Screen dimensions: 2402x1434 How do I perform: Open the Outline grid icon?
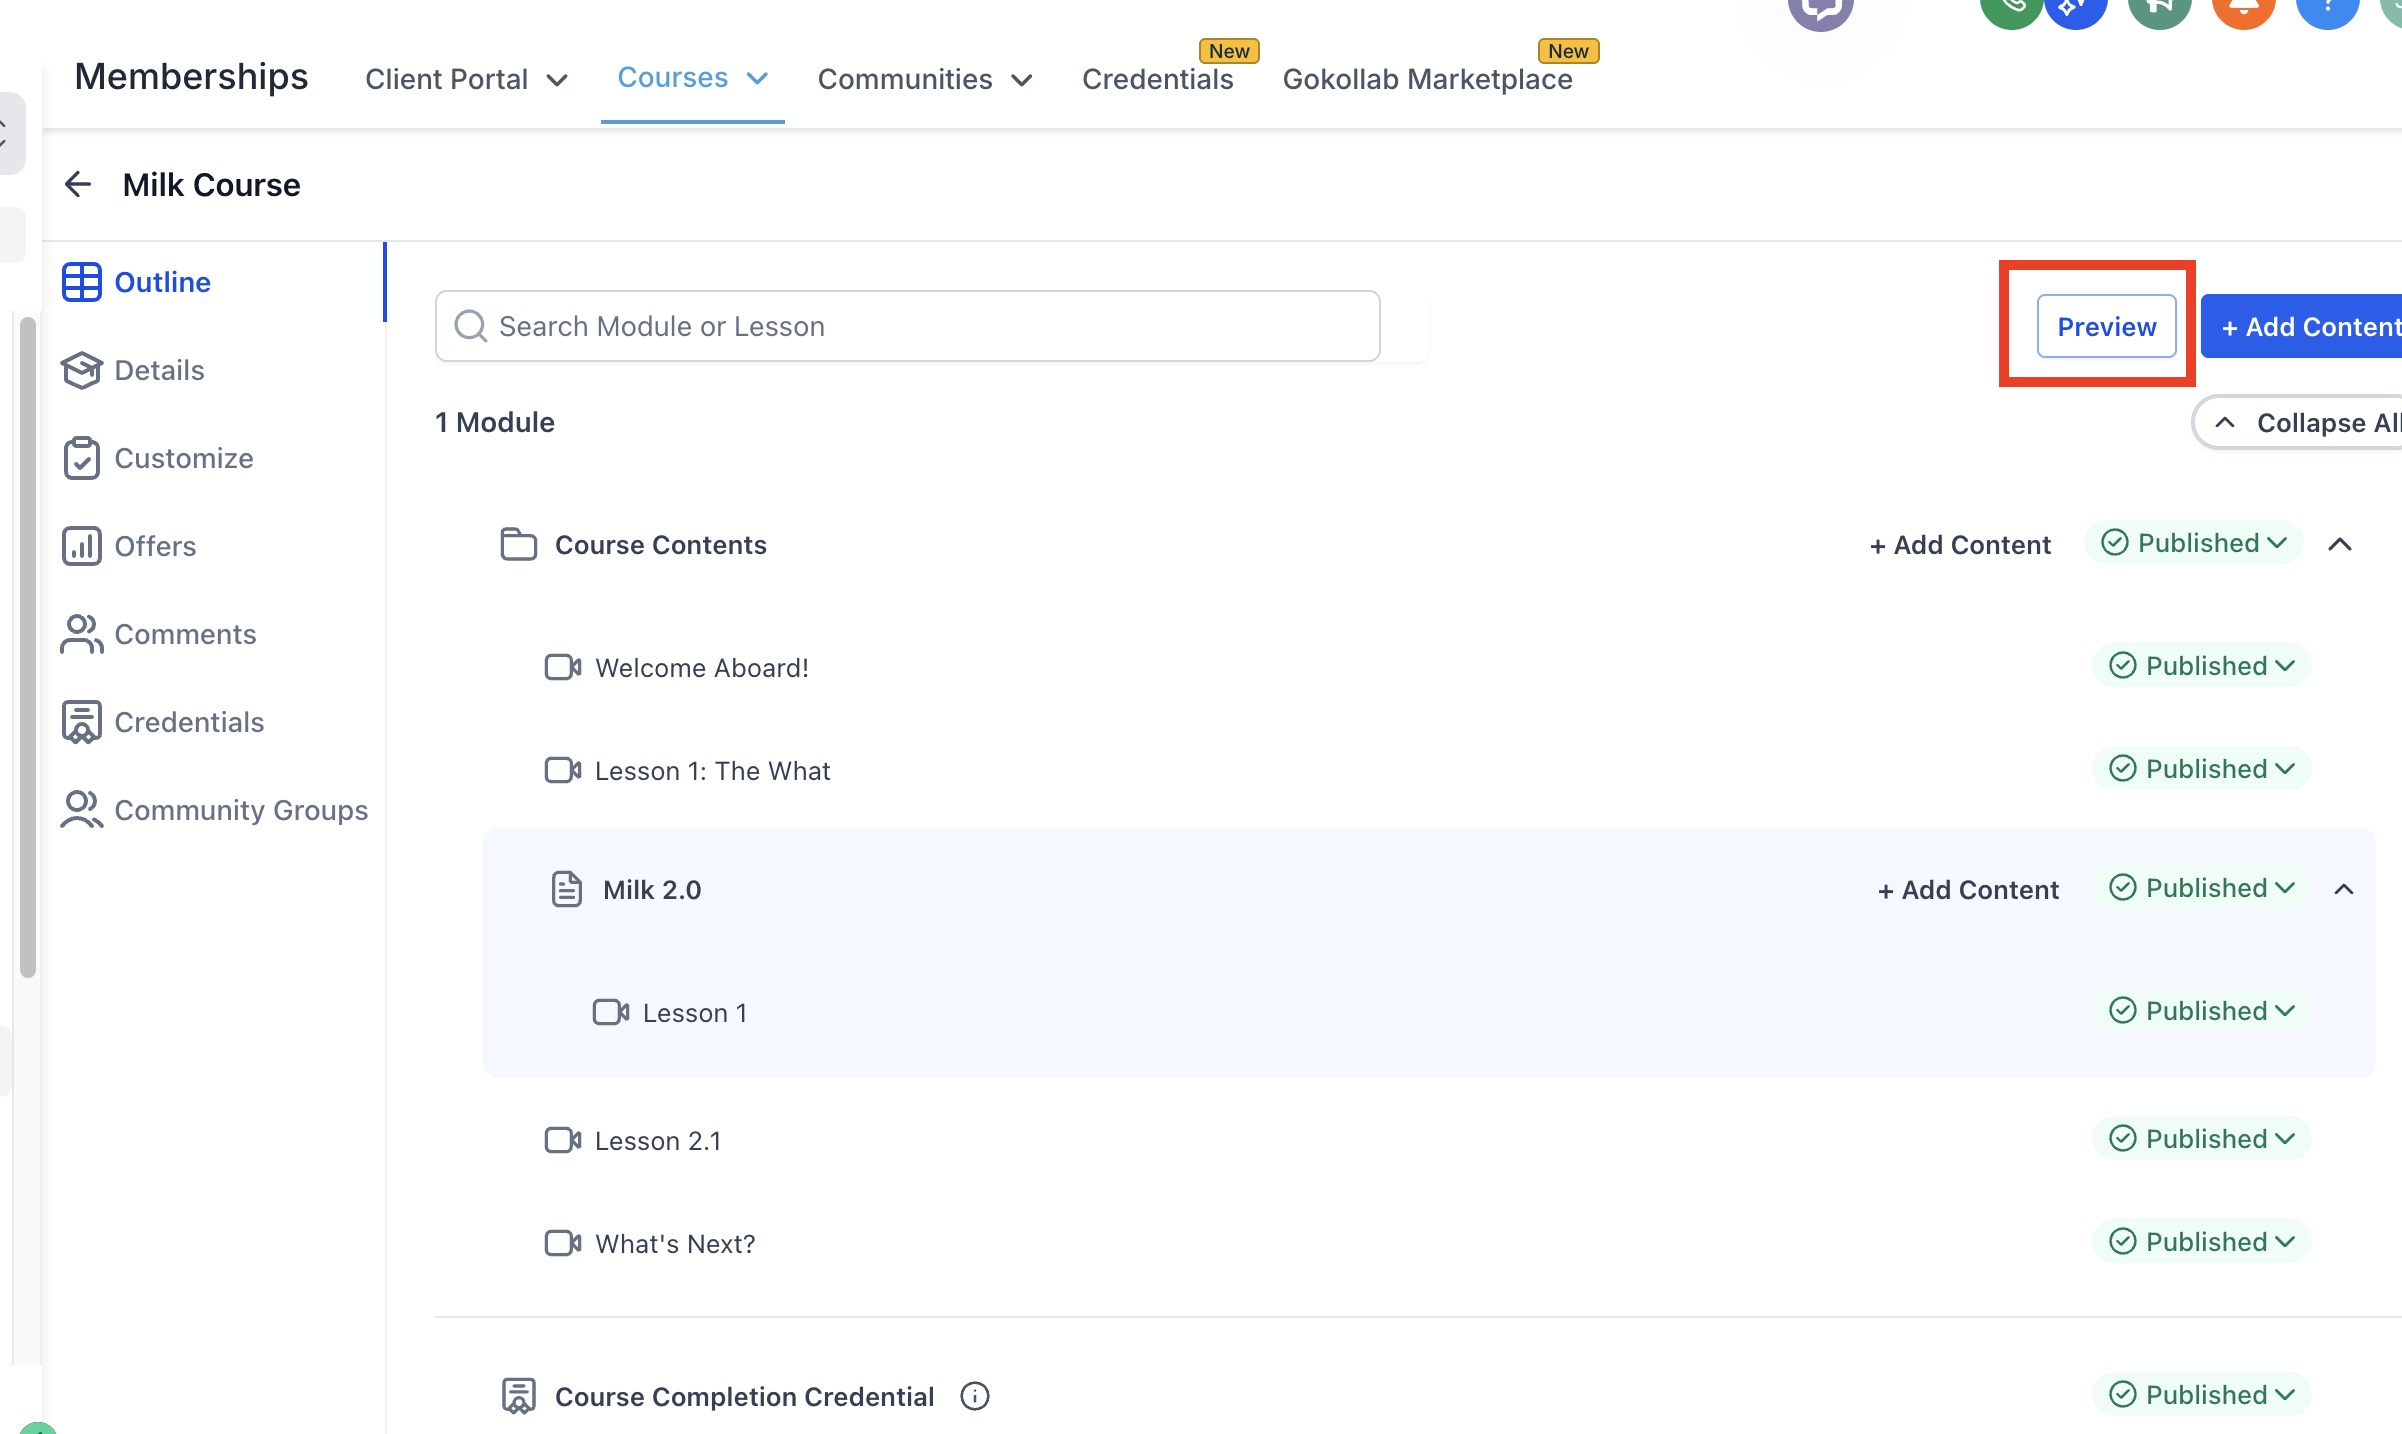(81, 282)
